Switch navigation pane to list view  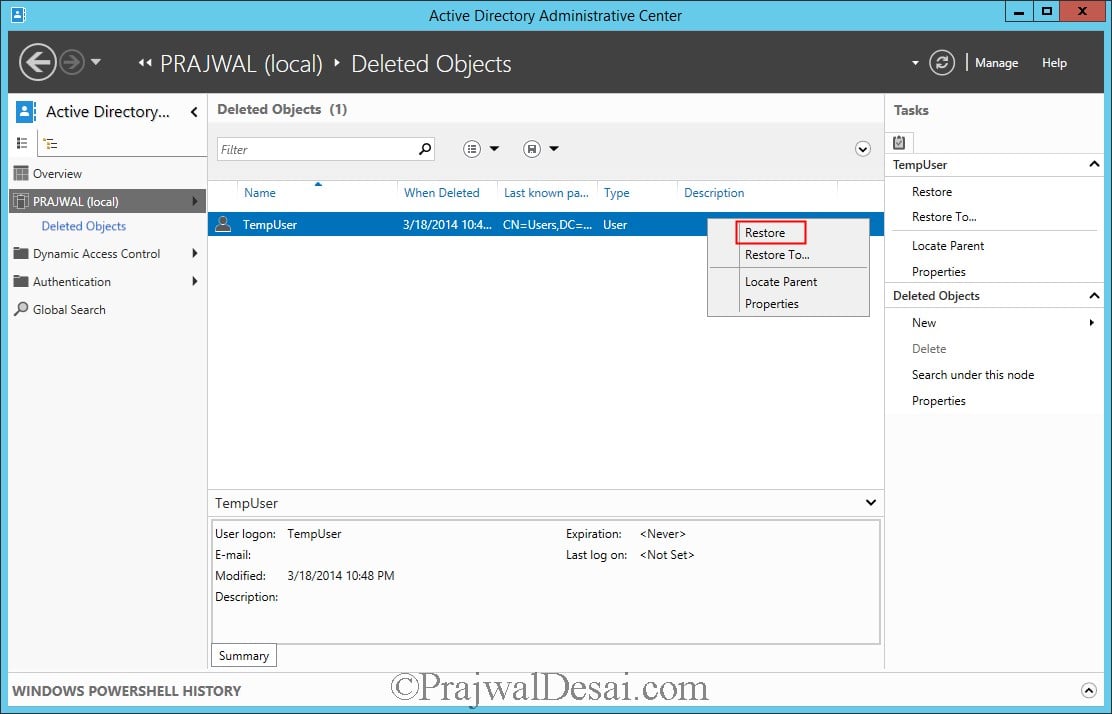(22, 143)
